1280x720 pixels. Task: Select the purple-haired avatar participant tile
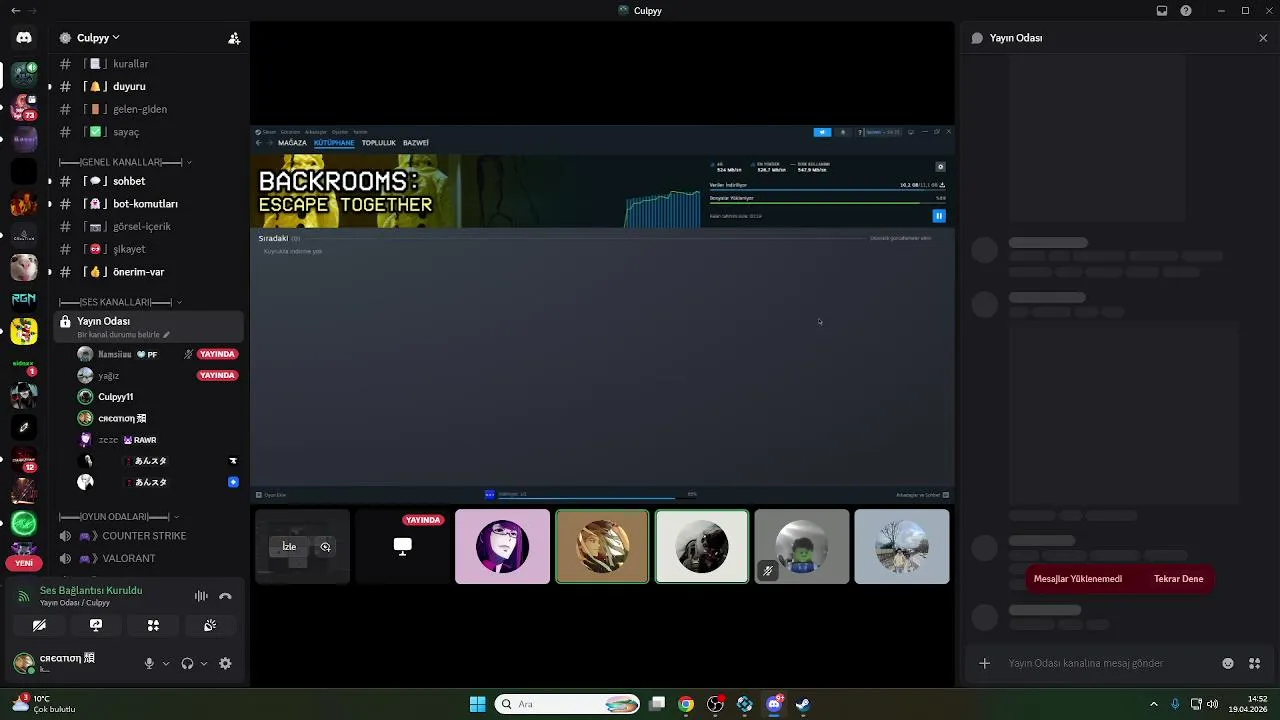click(x=502, y=546)
